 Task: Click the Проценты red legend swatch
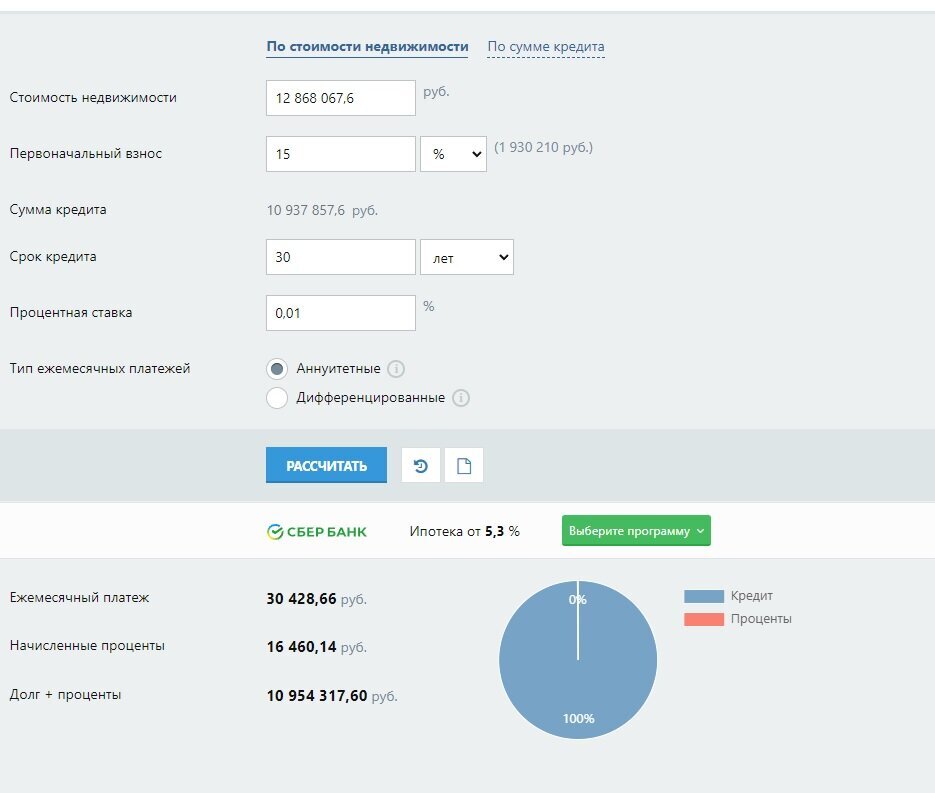(704, 619)
